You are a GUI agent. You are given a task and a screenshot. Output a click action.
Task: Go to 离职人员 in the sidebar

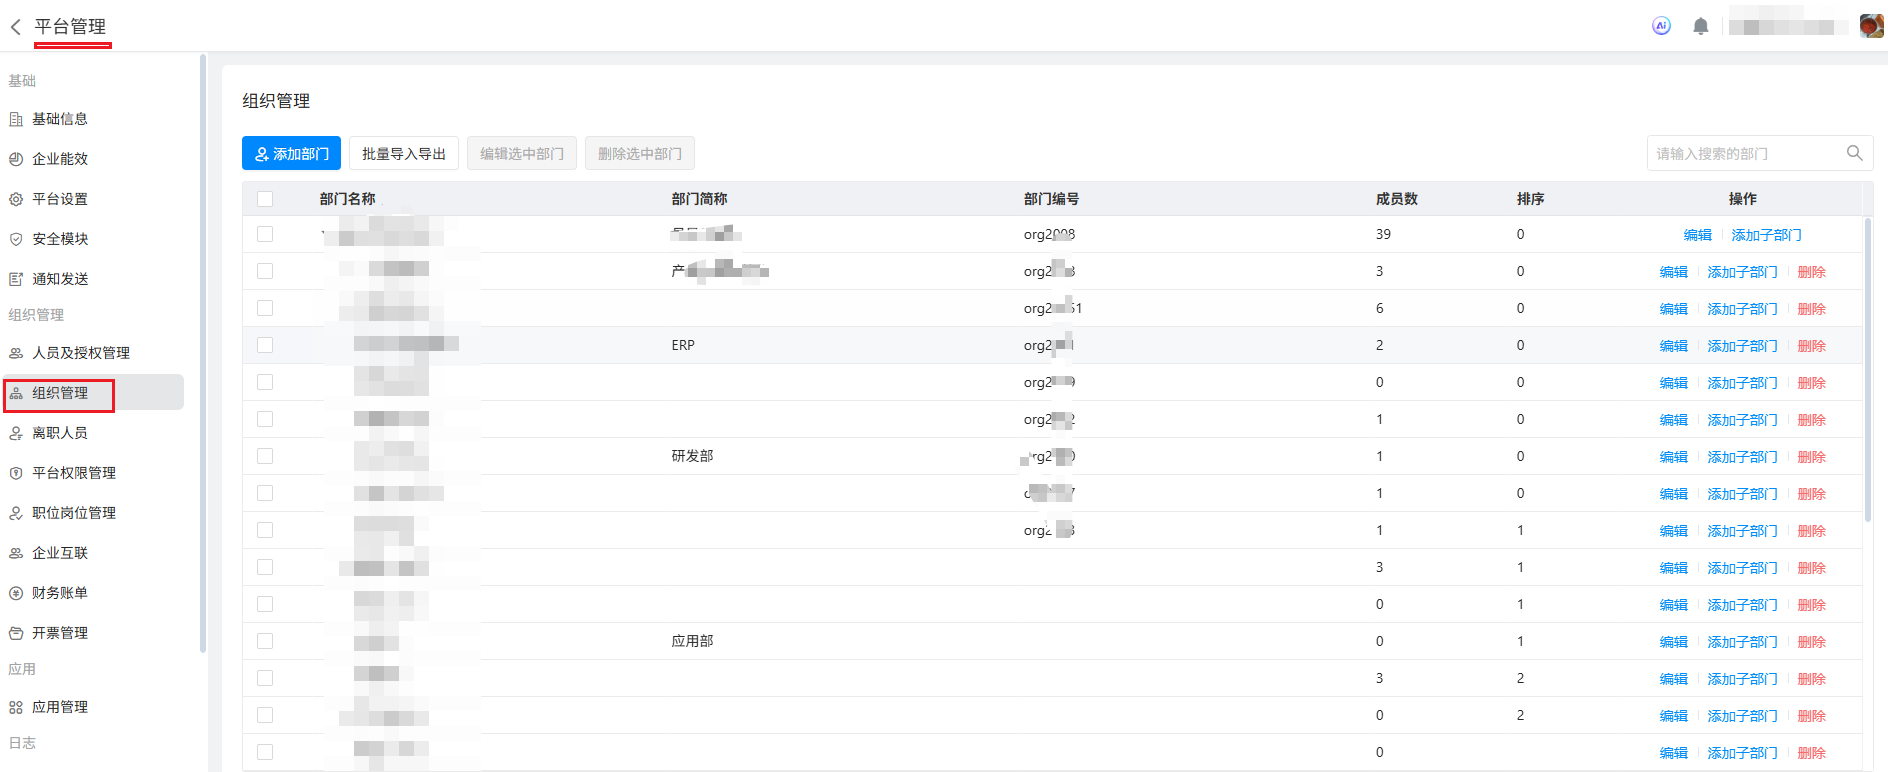pyautogui.click(x=60, y=433)
